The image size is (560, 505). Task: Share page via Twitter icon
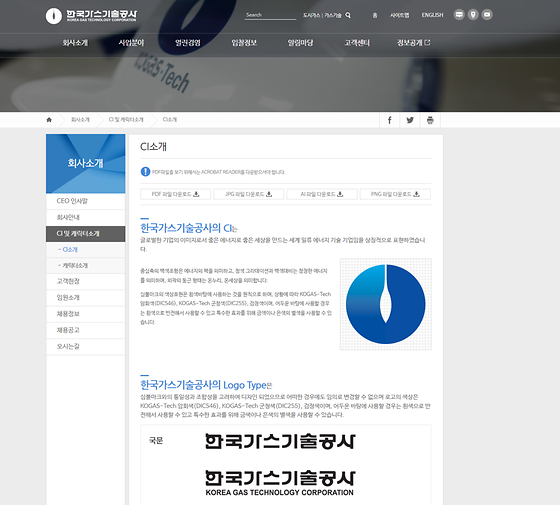tap(410, 120)
